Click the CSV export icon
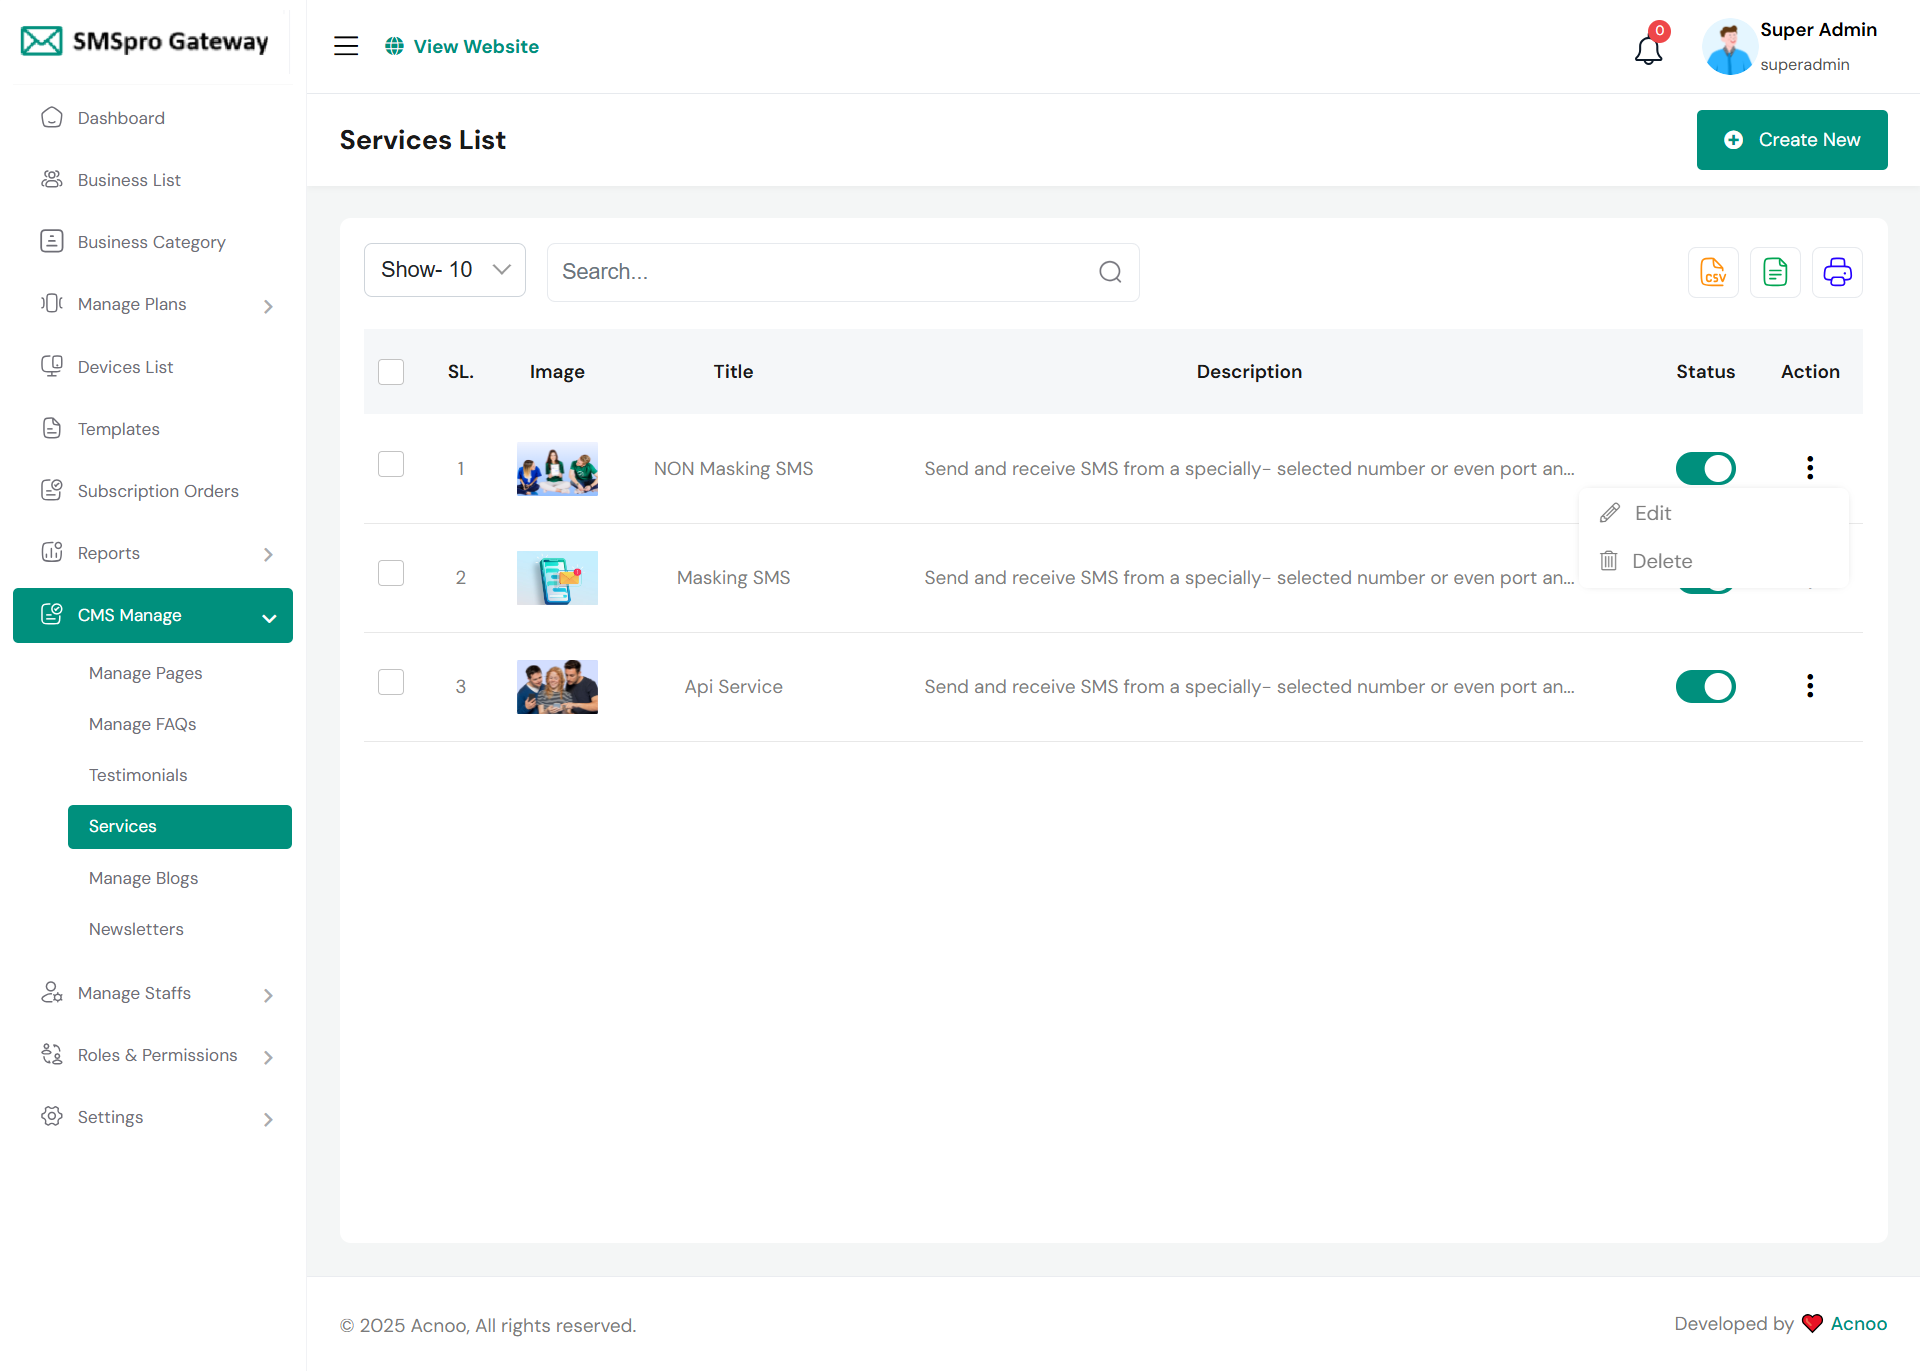 [x=1713, y=272]
